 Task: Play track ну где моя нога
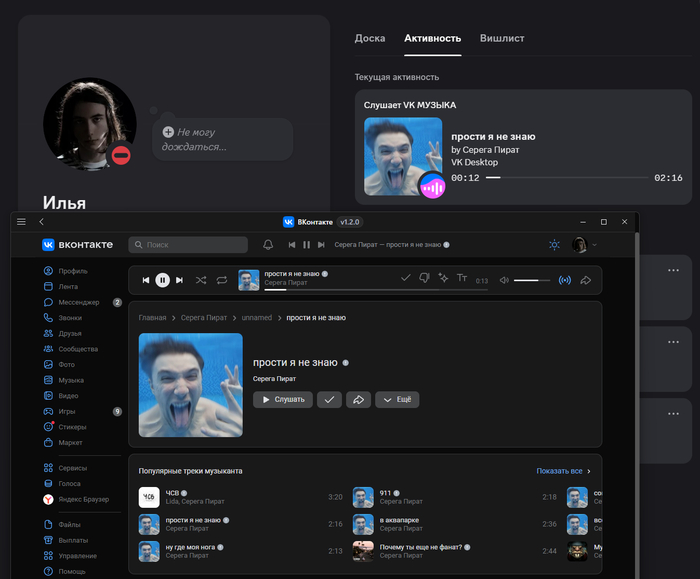[x=241, y=551]
